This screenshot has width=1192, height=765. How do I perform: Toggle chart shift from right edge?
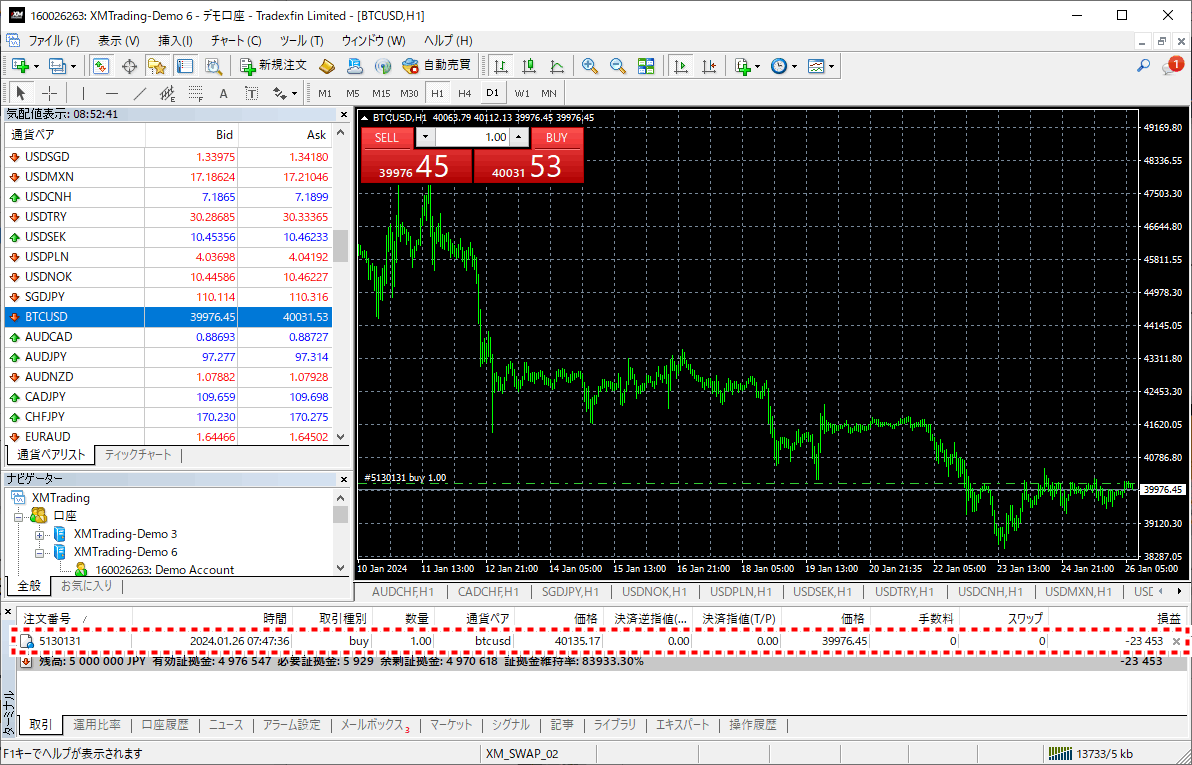pyautogui.click(x=709, y=66)
